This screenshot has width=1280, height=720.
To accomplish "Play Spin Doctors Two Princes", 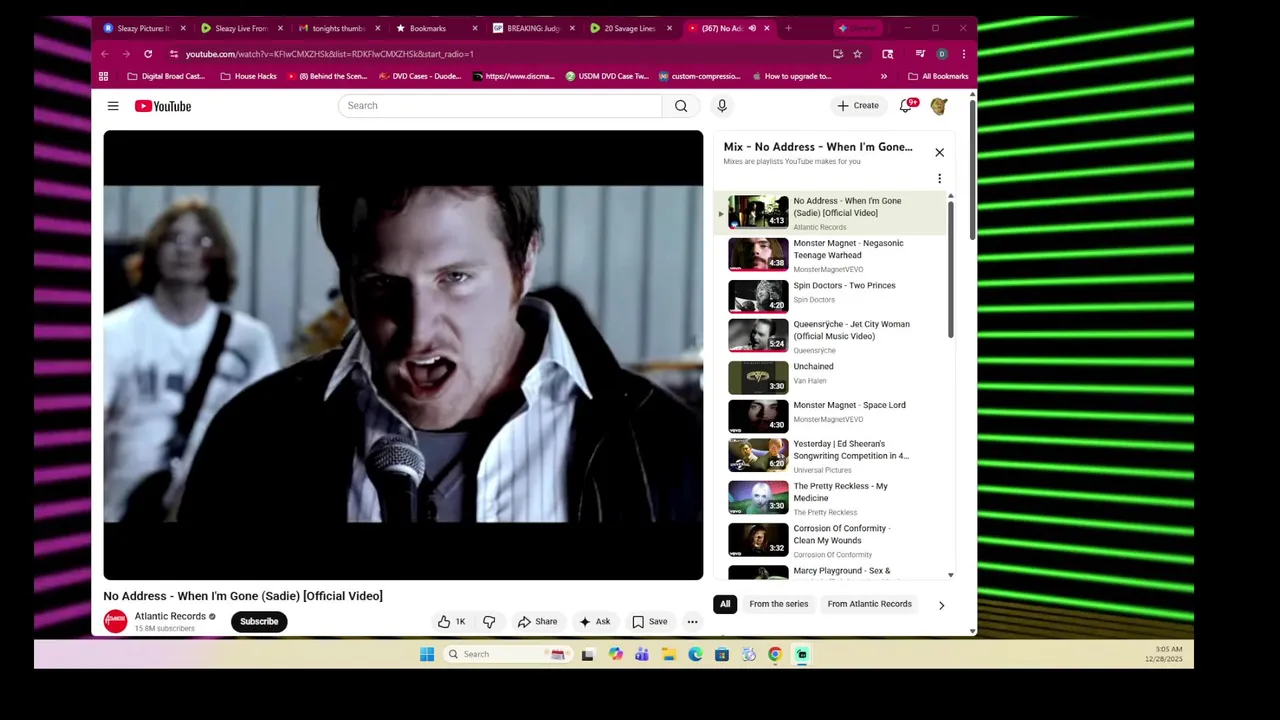I will pyautogui.click(x=832, y=296).
